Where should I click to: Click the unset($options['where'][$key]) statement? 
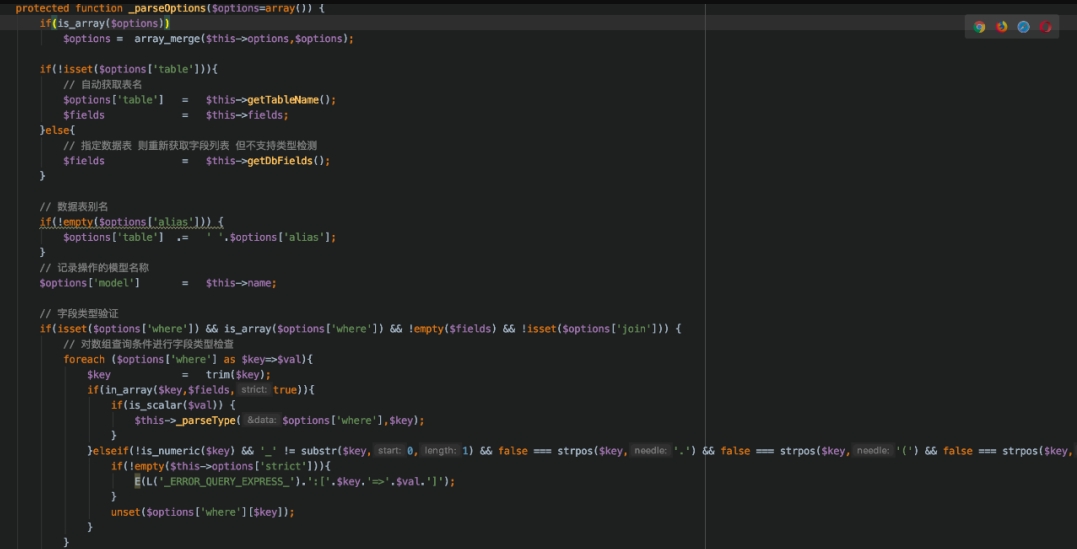tap(202, 512)
